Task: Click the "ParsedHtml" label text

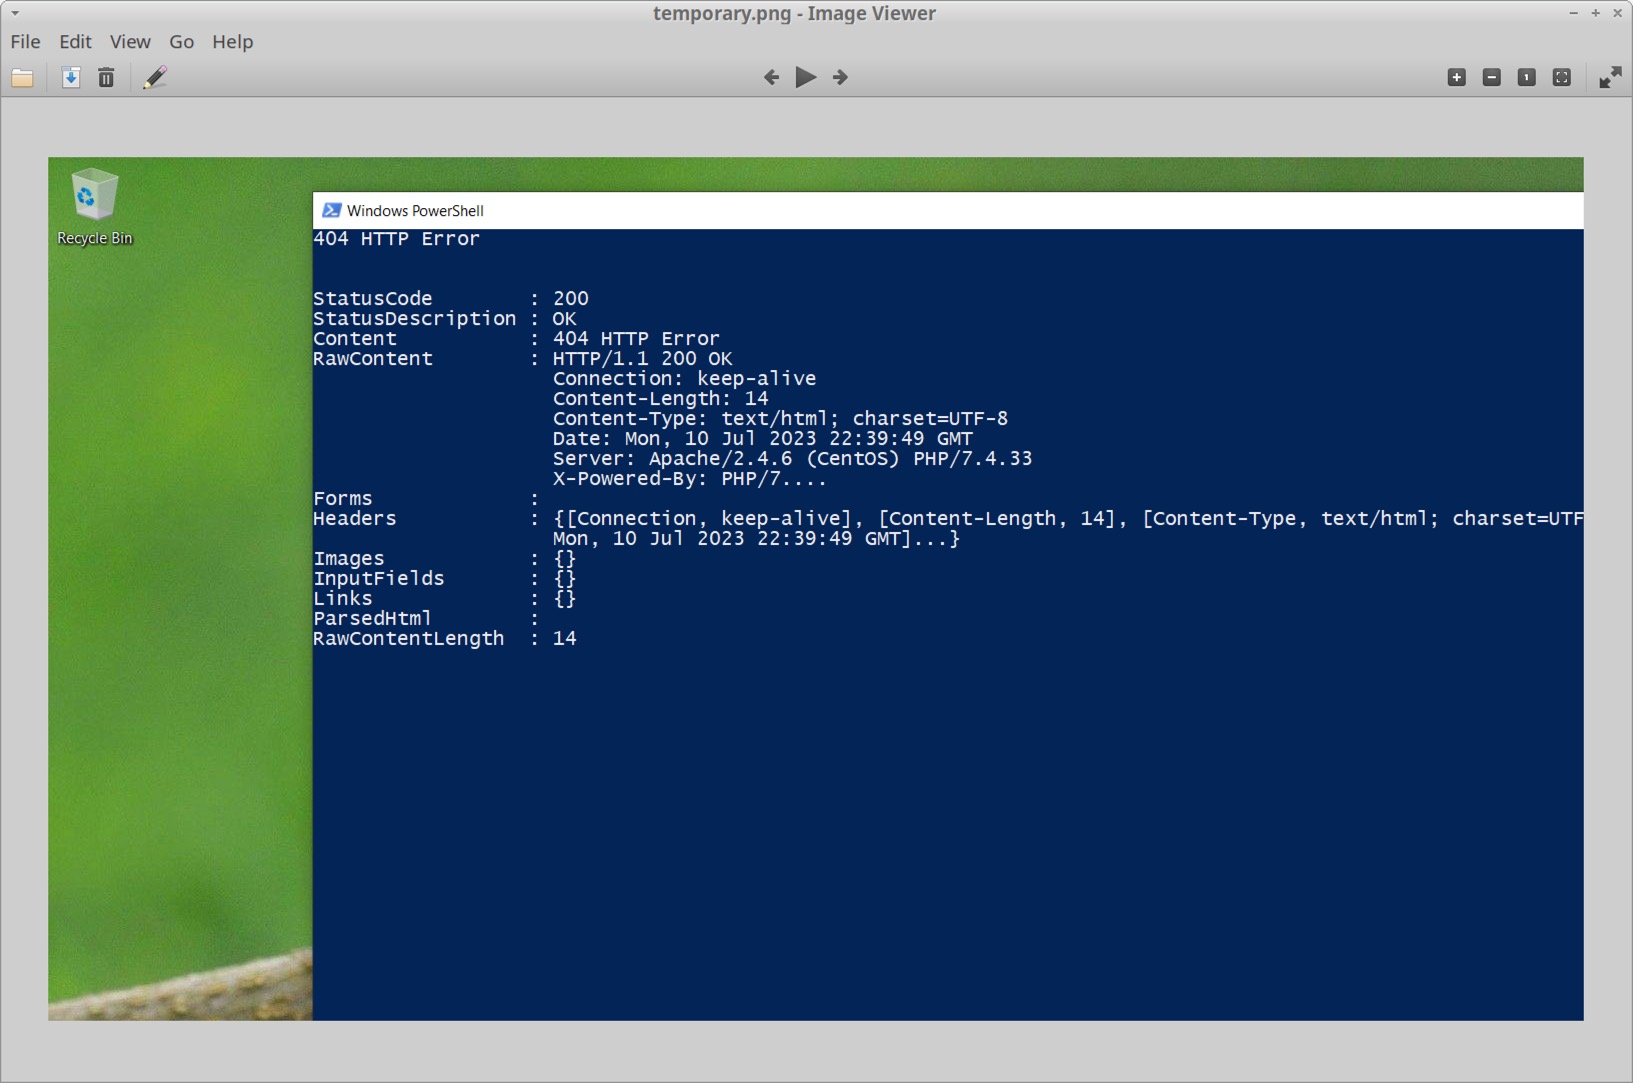Action: click(x=372, y=618)
